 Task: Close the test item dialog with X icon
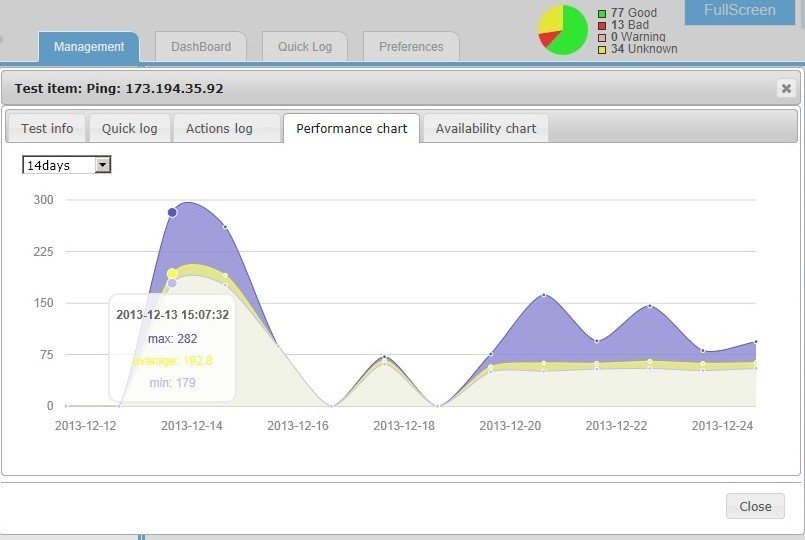[785, 88]
